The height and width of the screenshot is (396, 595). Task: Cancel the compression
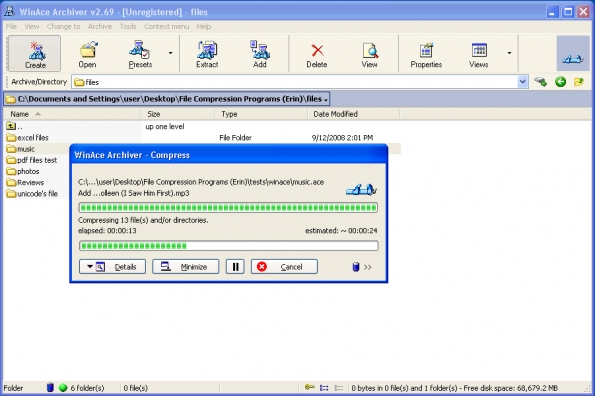tap(284, 267)
